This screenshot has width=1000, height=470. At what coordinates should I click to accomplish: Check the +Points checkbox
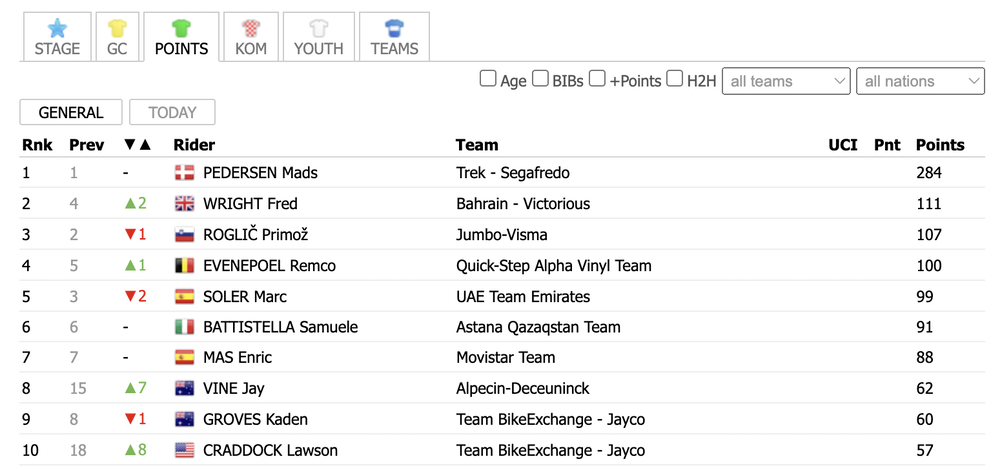tap(597, 80)
